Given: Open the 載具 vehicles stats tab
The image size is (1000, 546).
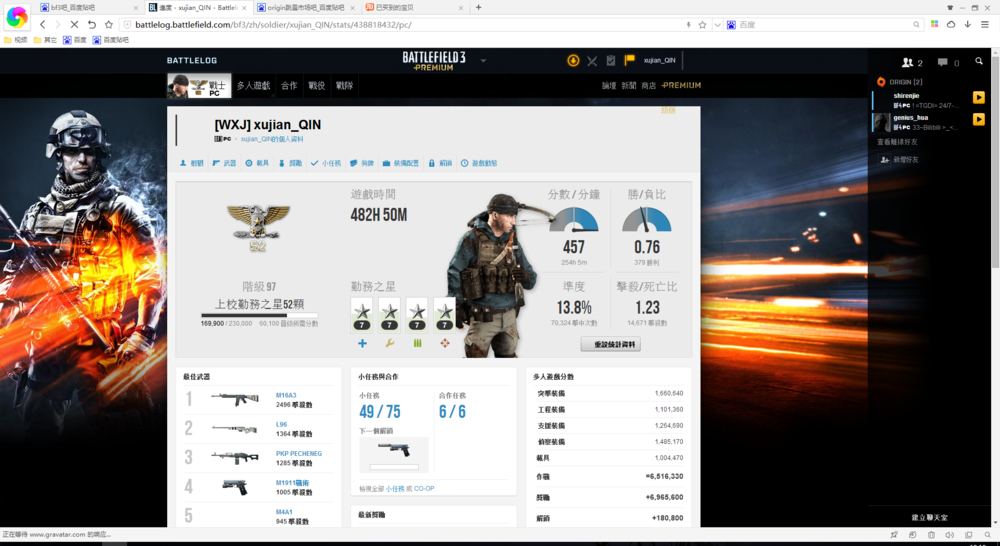Looking at the screenshot, I should coord(258,163).
